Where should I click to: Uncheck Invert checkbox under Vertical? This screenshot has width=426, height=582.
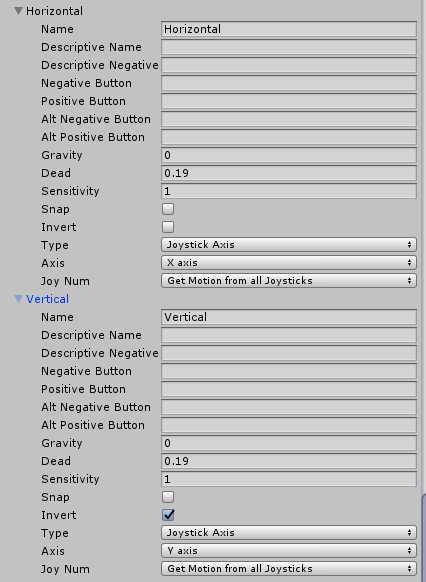coord(168,515)
